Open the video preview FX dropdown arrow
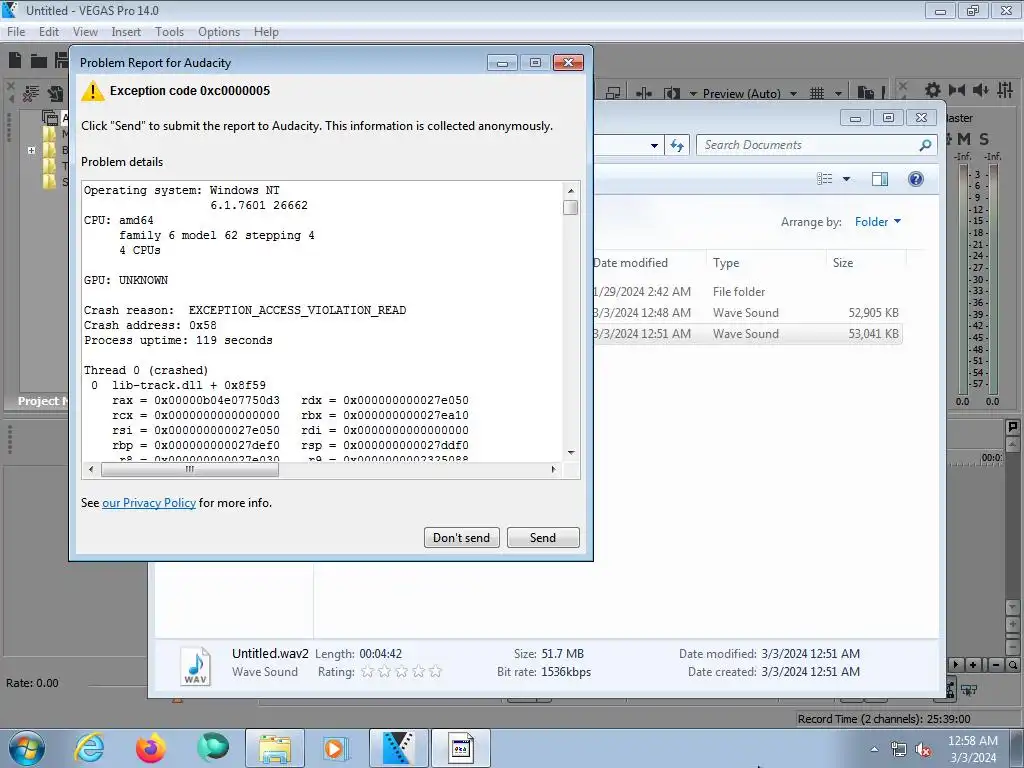The width and height of the screenshot is (1024, 768). 693,94
